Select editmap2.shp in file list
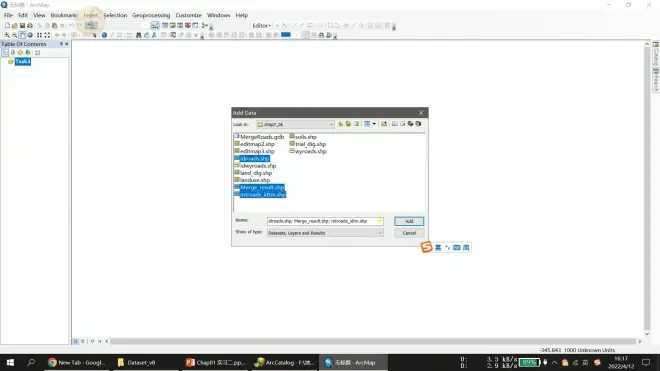This screenshot has width=660, height=371. pyautogui.click(x=255, y=144)
